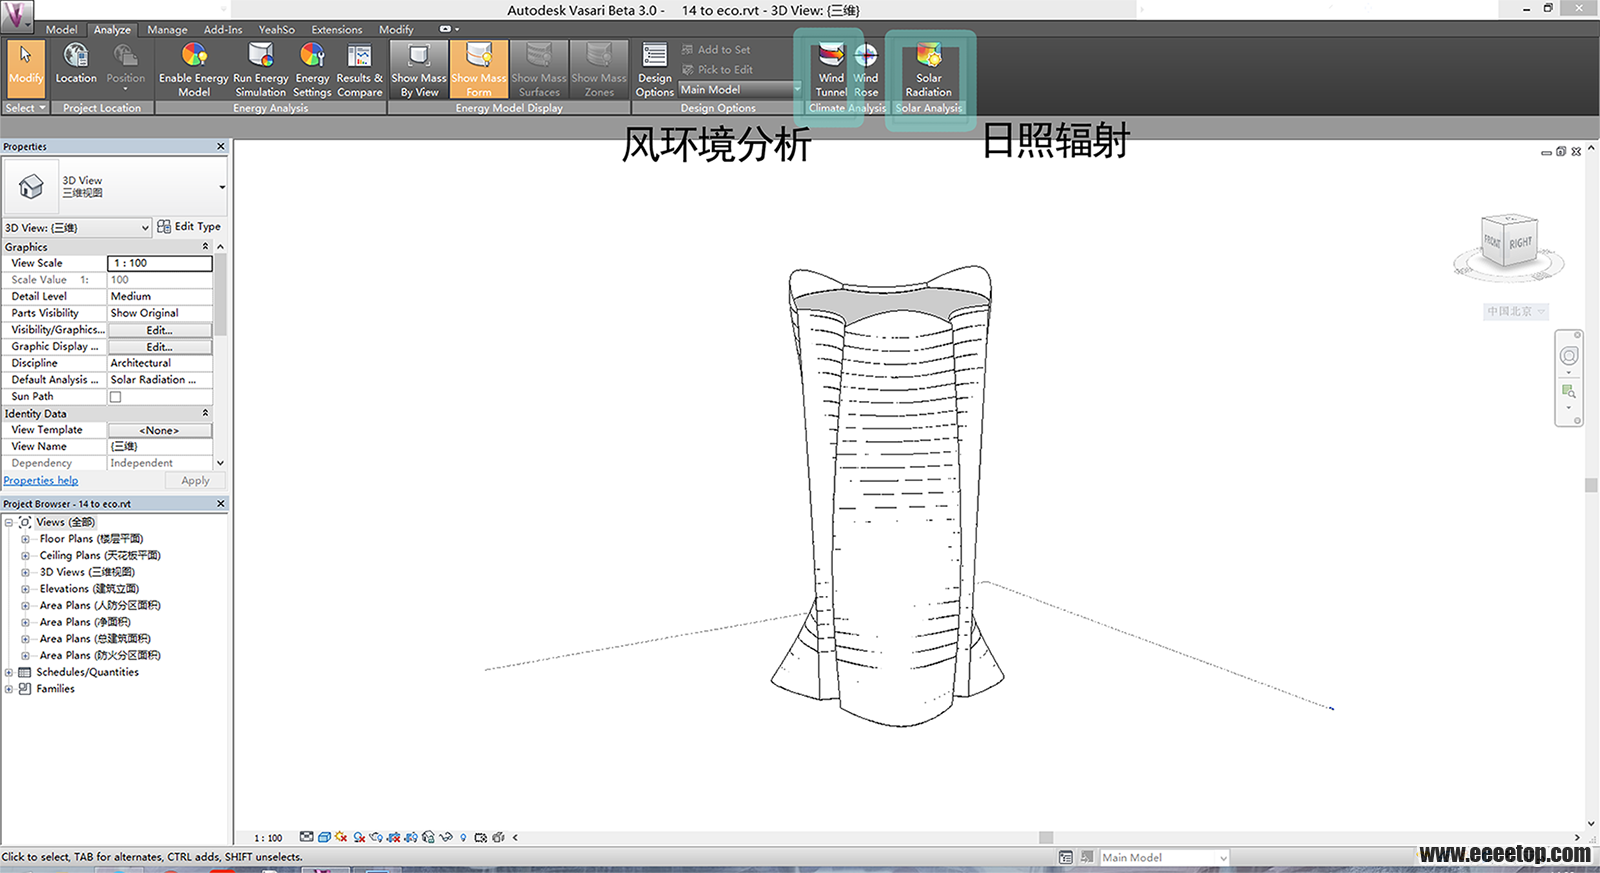The width and height of the screenshot is (1600, 873).
Task: Click the Modify selection tool
Action: (25, 68)
